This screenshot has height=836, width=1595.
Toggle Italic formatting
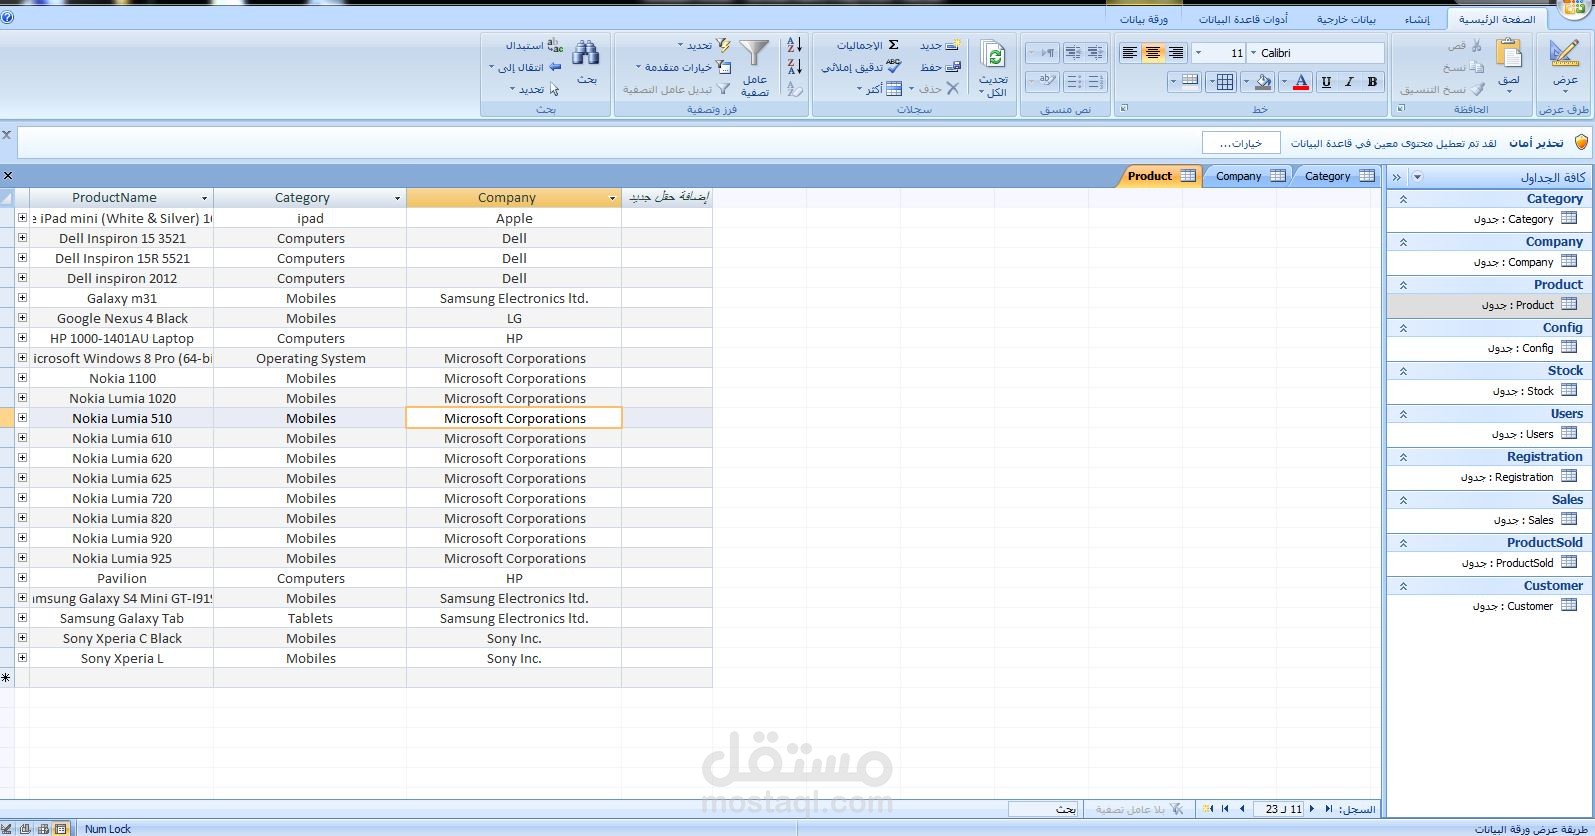[1349, 82]
